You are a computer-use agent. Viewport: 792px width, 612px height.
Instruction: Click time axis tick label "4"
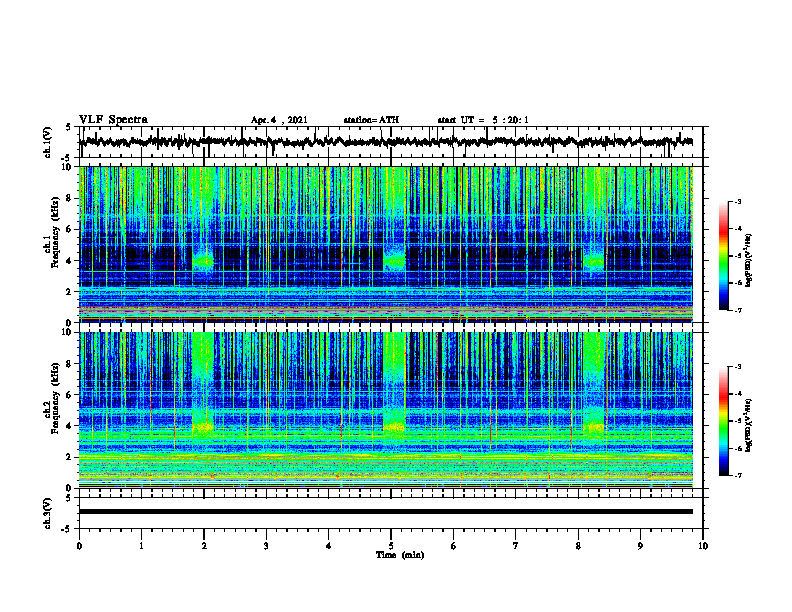[329, 546]
